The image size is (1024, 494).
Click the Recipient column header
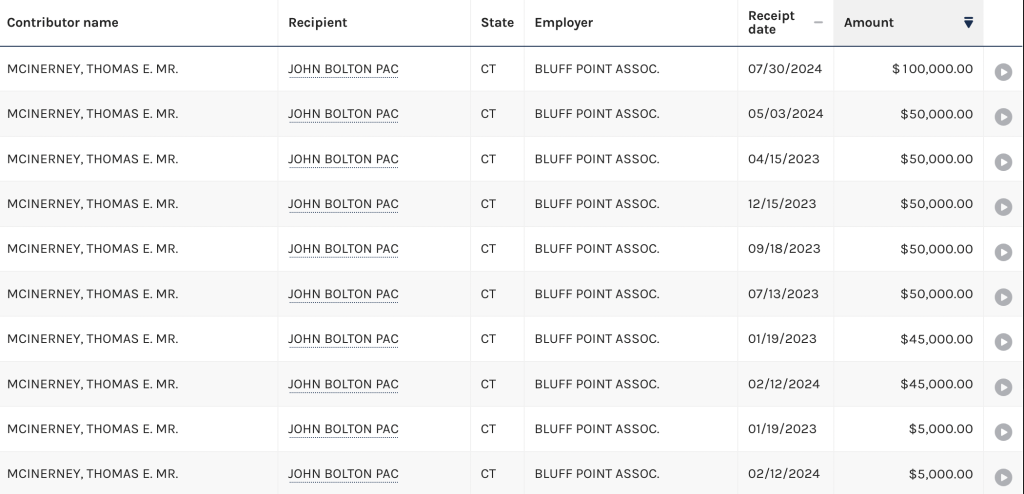pos(318,23)
